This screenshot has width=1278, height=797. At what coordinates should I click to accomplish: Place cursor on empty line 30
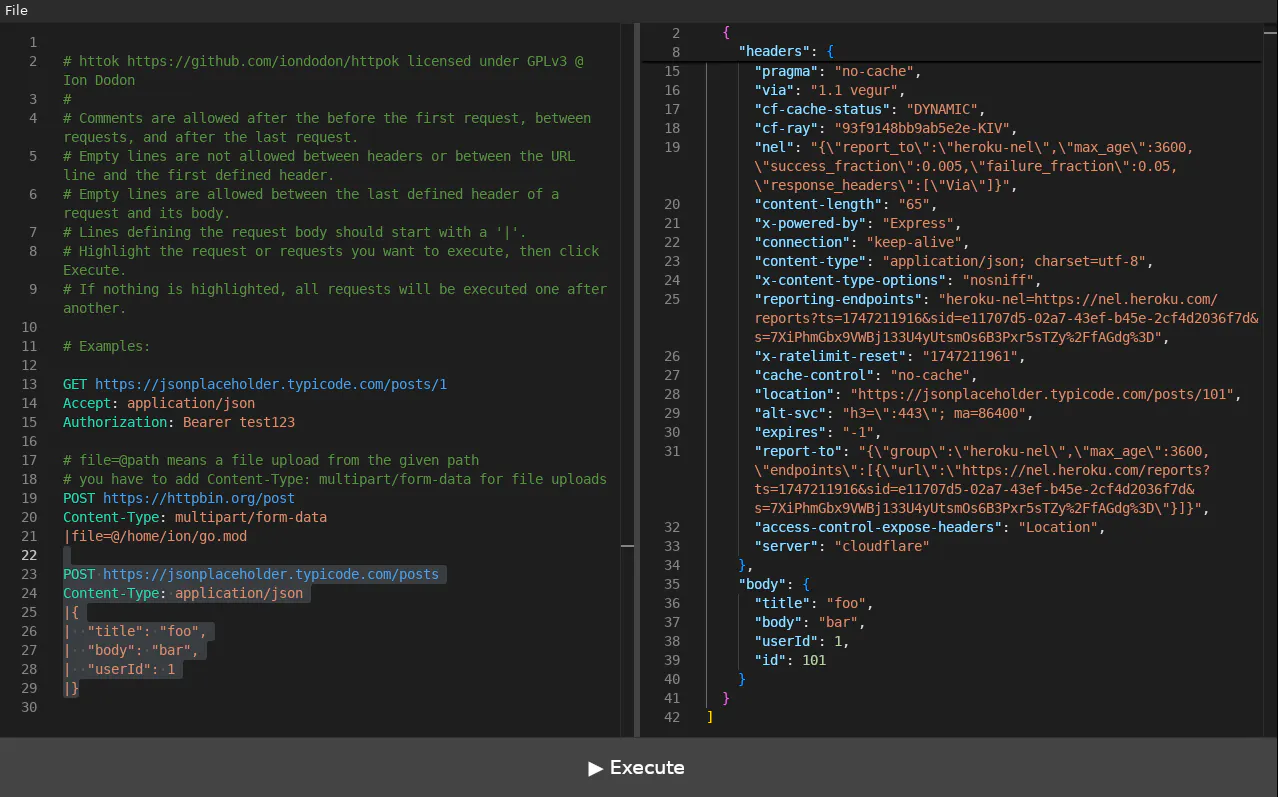pos(335,707)
